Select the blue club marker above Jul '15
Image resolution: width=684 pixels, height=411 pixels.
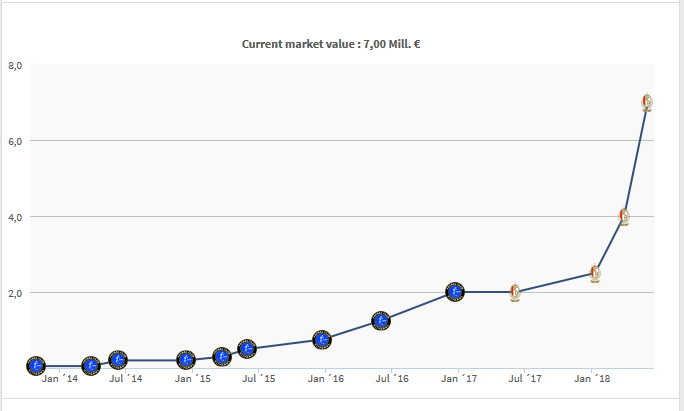(247, 349)
